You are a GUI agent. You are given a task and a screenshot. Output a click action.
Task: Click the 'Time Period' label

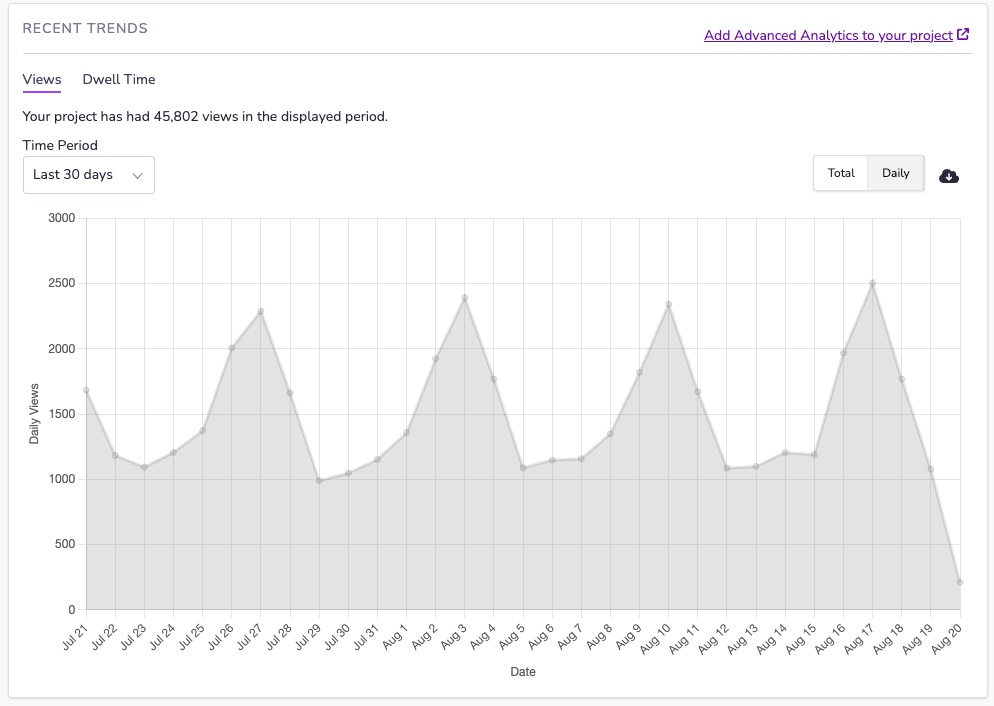click(60, 145)
